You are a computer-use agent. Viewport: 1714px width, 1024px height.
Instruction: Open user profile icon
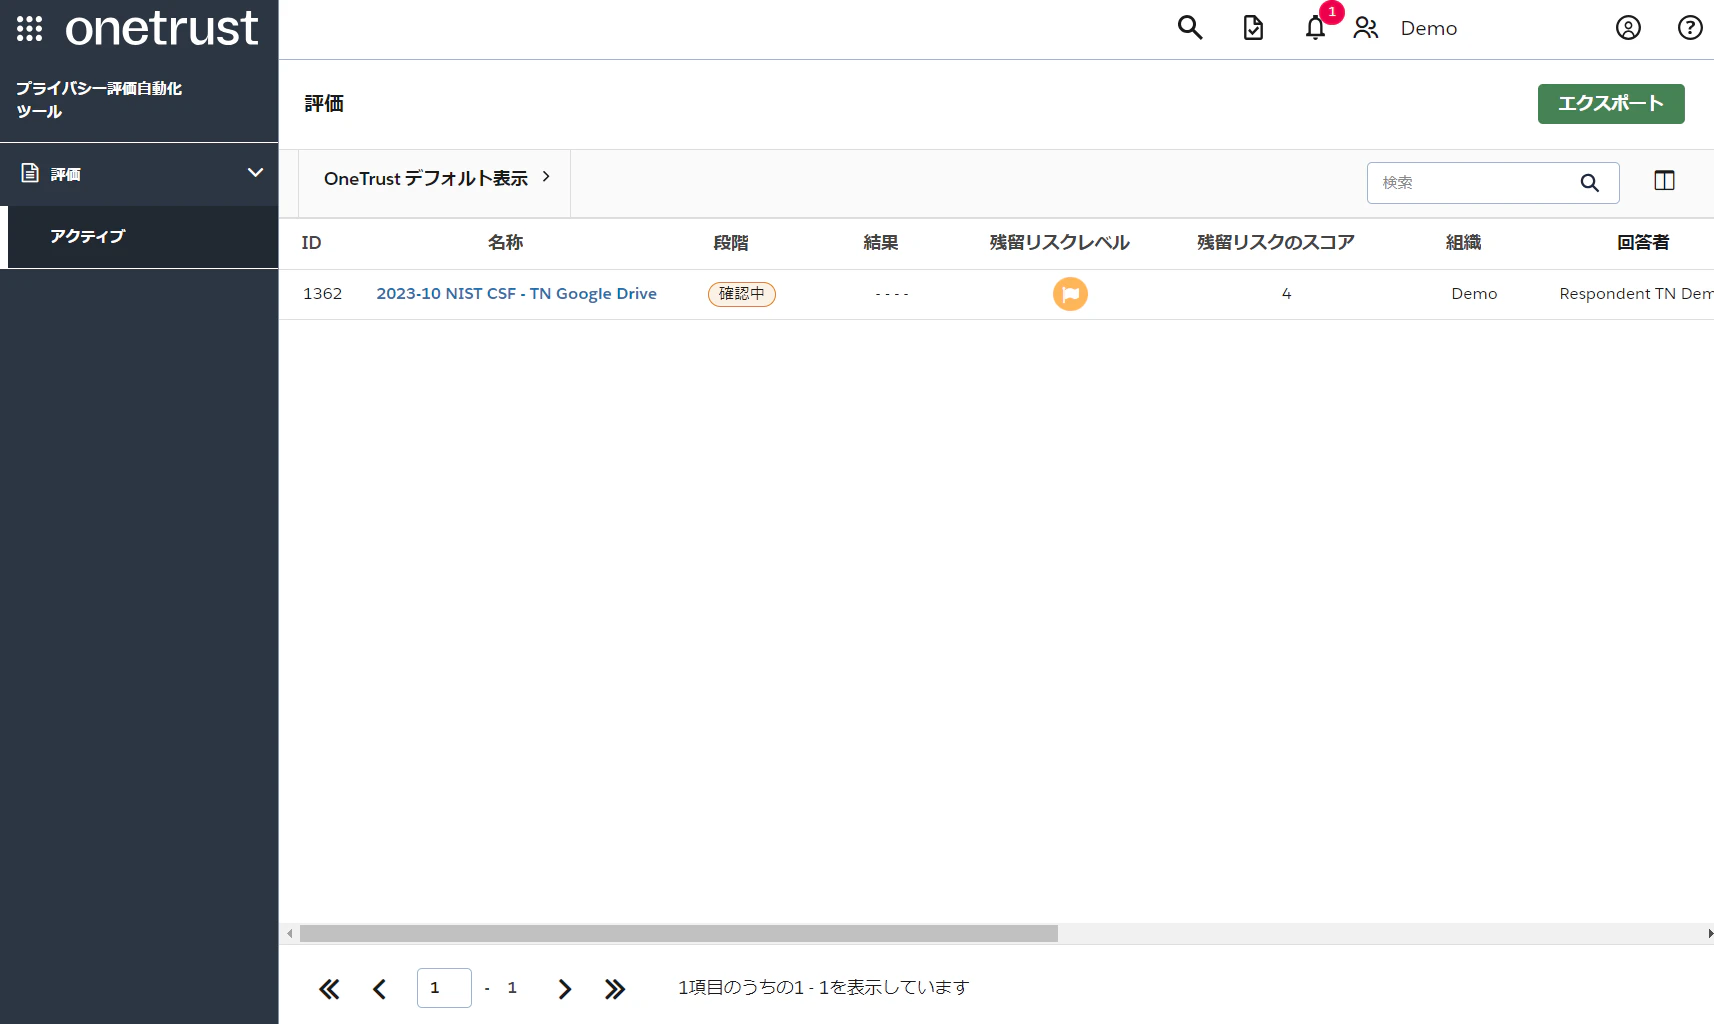pyautogui.click(x=1628, y=28)
